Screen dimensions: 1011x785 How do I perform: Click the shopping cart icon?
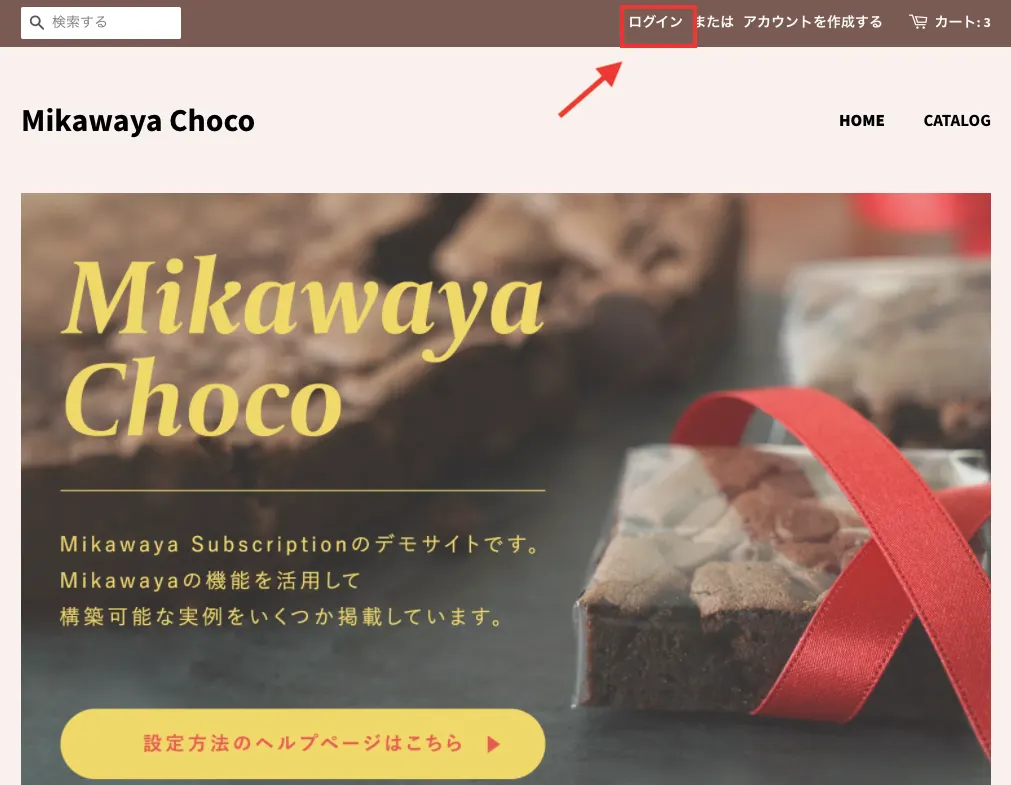pyautogui.click(x=918, y=22)
